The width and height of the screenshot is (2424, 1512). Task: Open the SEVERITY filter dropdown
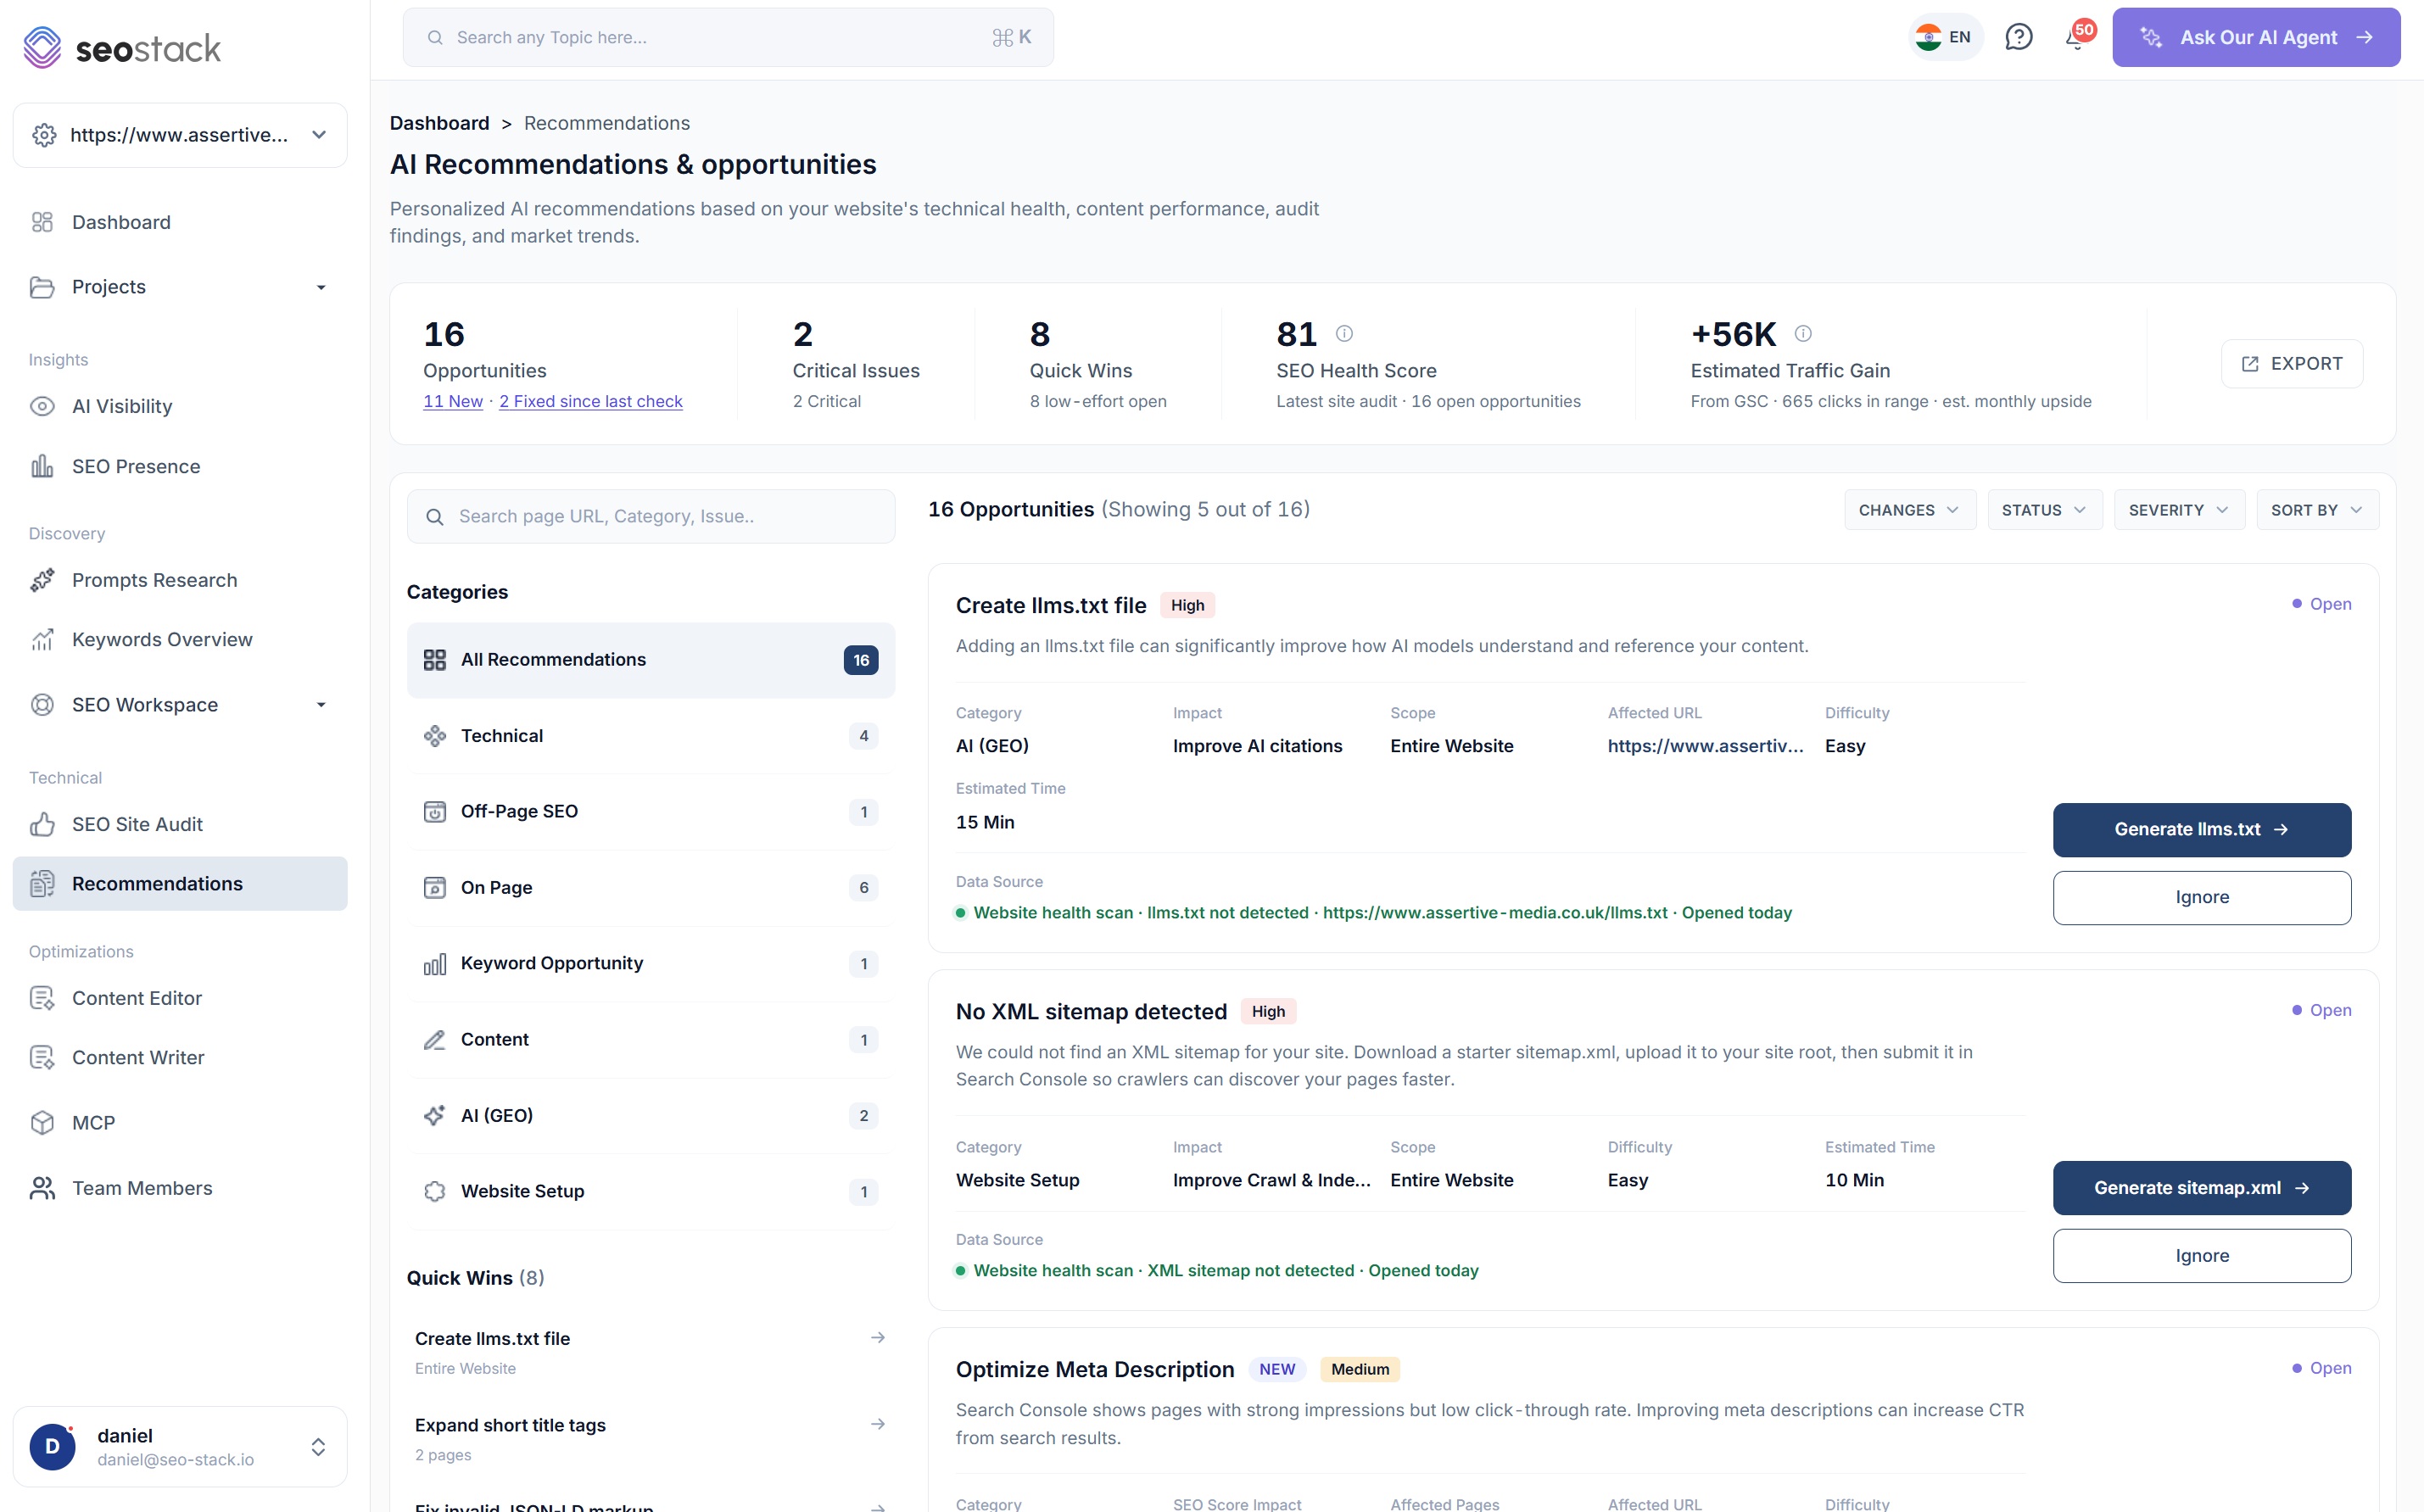tap(2178, 510)
